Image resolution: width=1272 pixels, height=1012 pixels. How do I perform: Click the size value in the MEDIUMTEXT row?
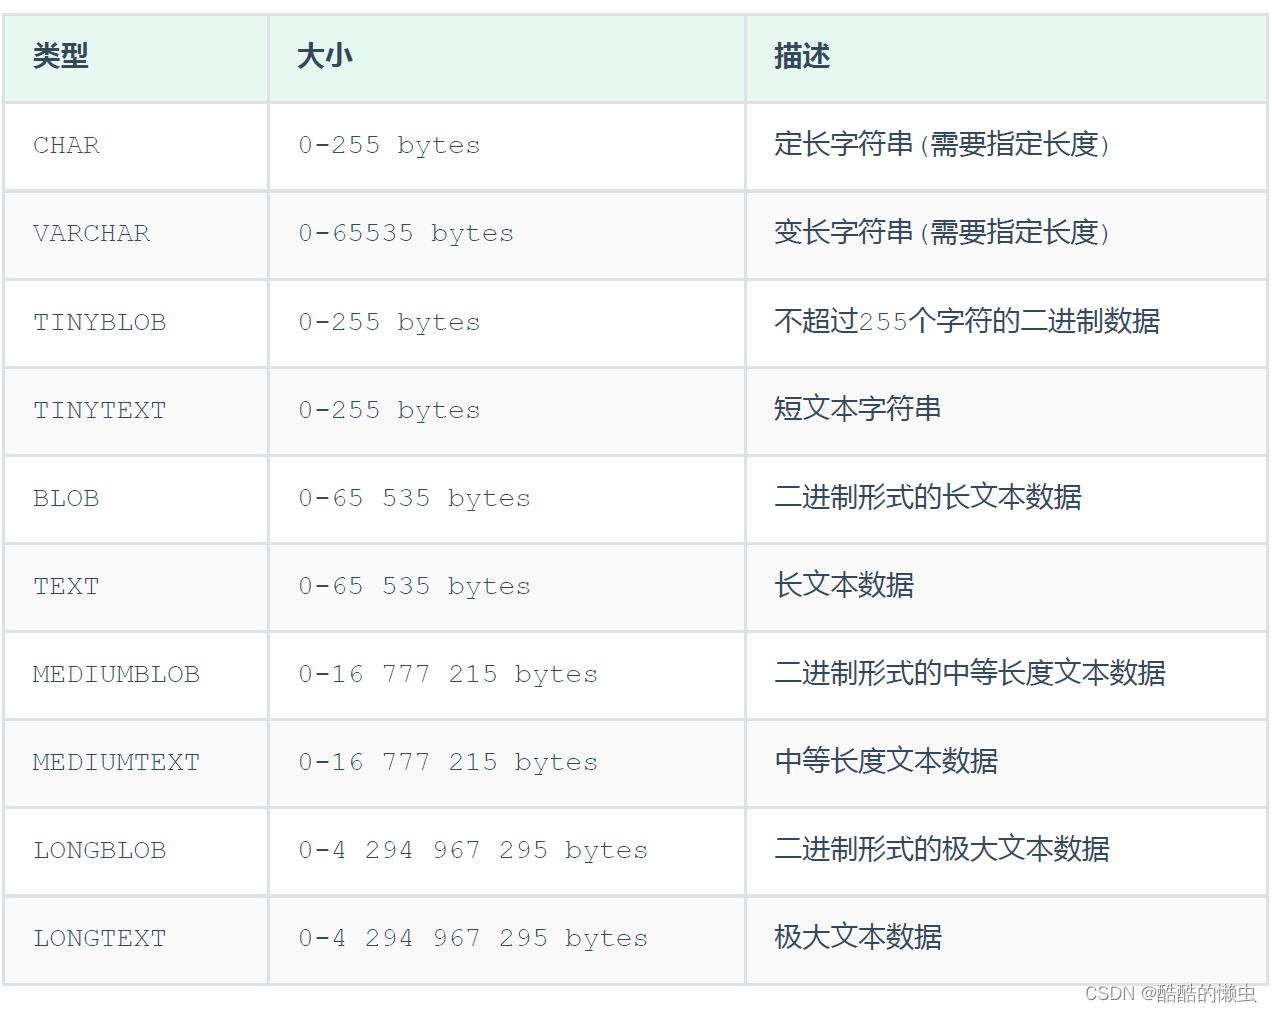tap(448, 762)
